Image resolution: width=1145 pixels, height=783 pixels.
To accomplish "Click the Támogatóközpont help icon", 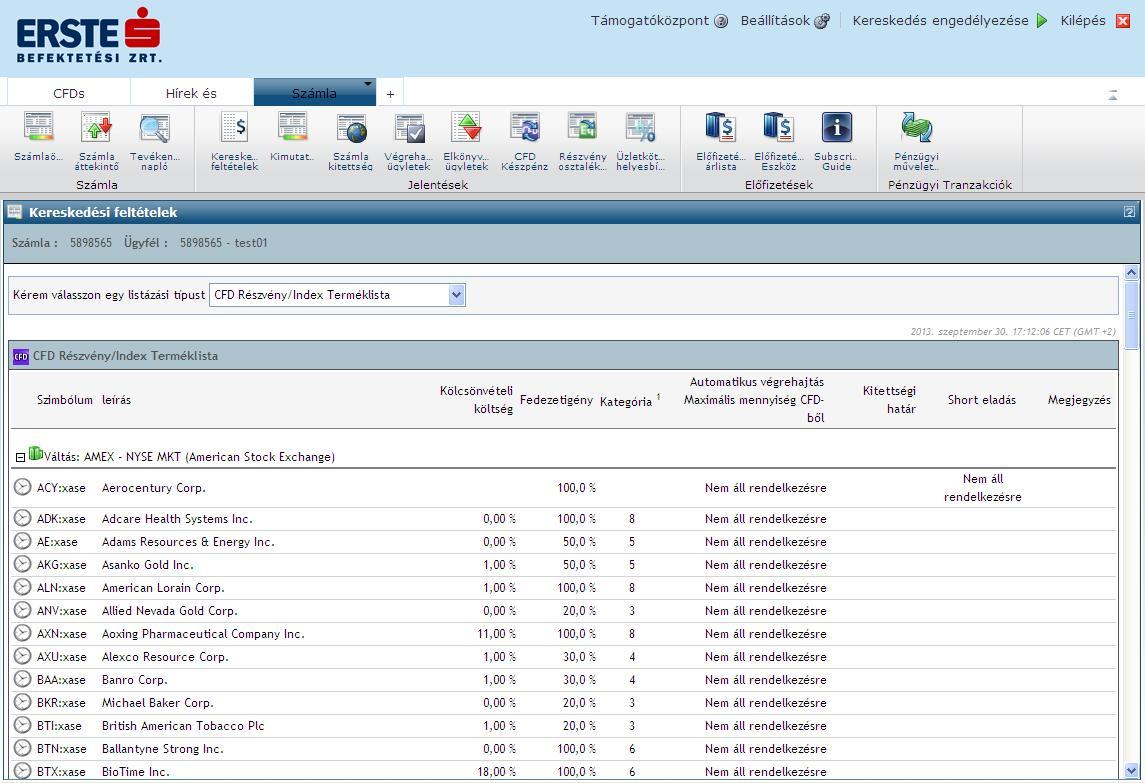I will pyautogui.click(x=721, y=21).
